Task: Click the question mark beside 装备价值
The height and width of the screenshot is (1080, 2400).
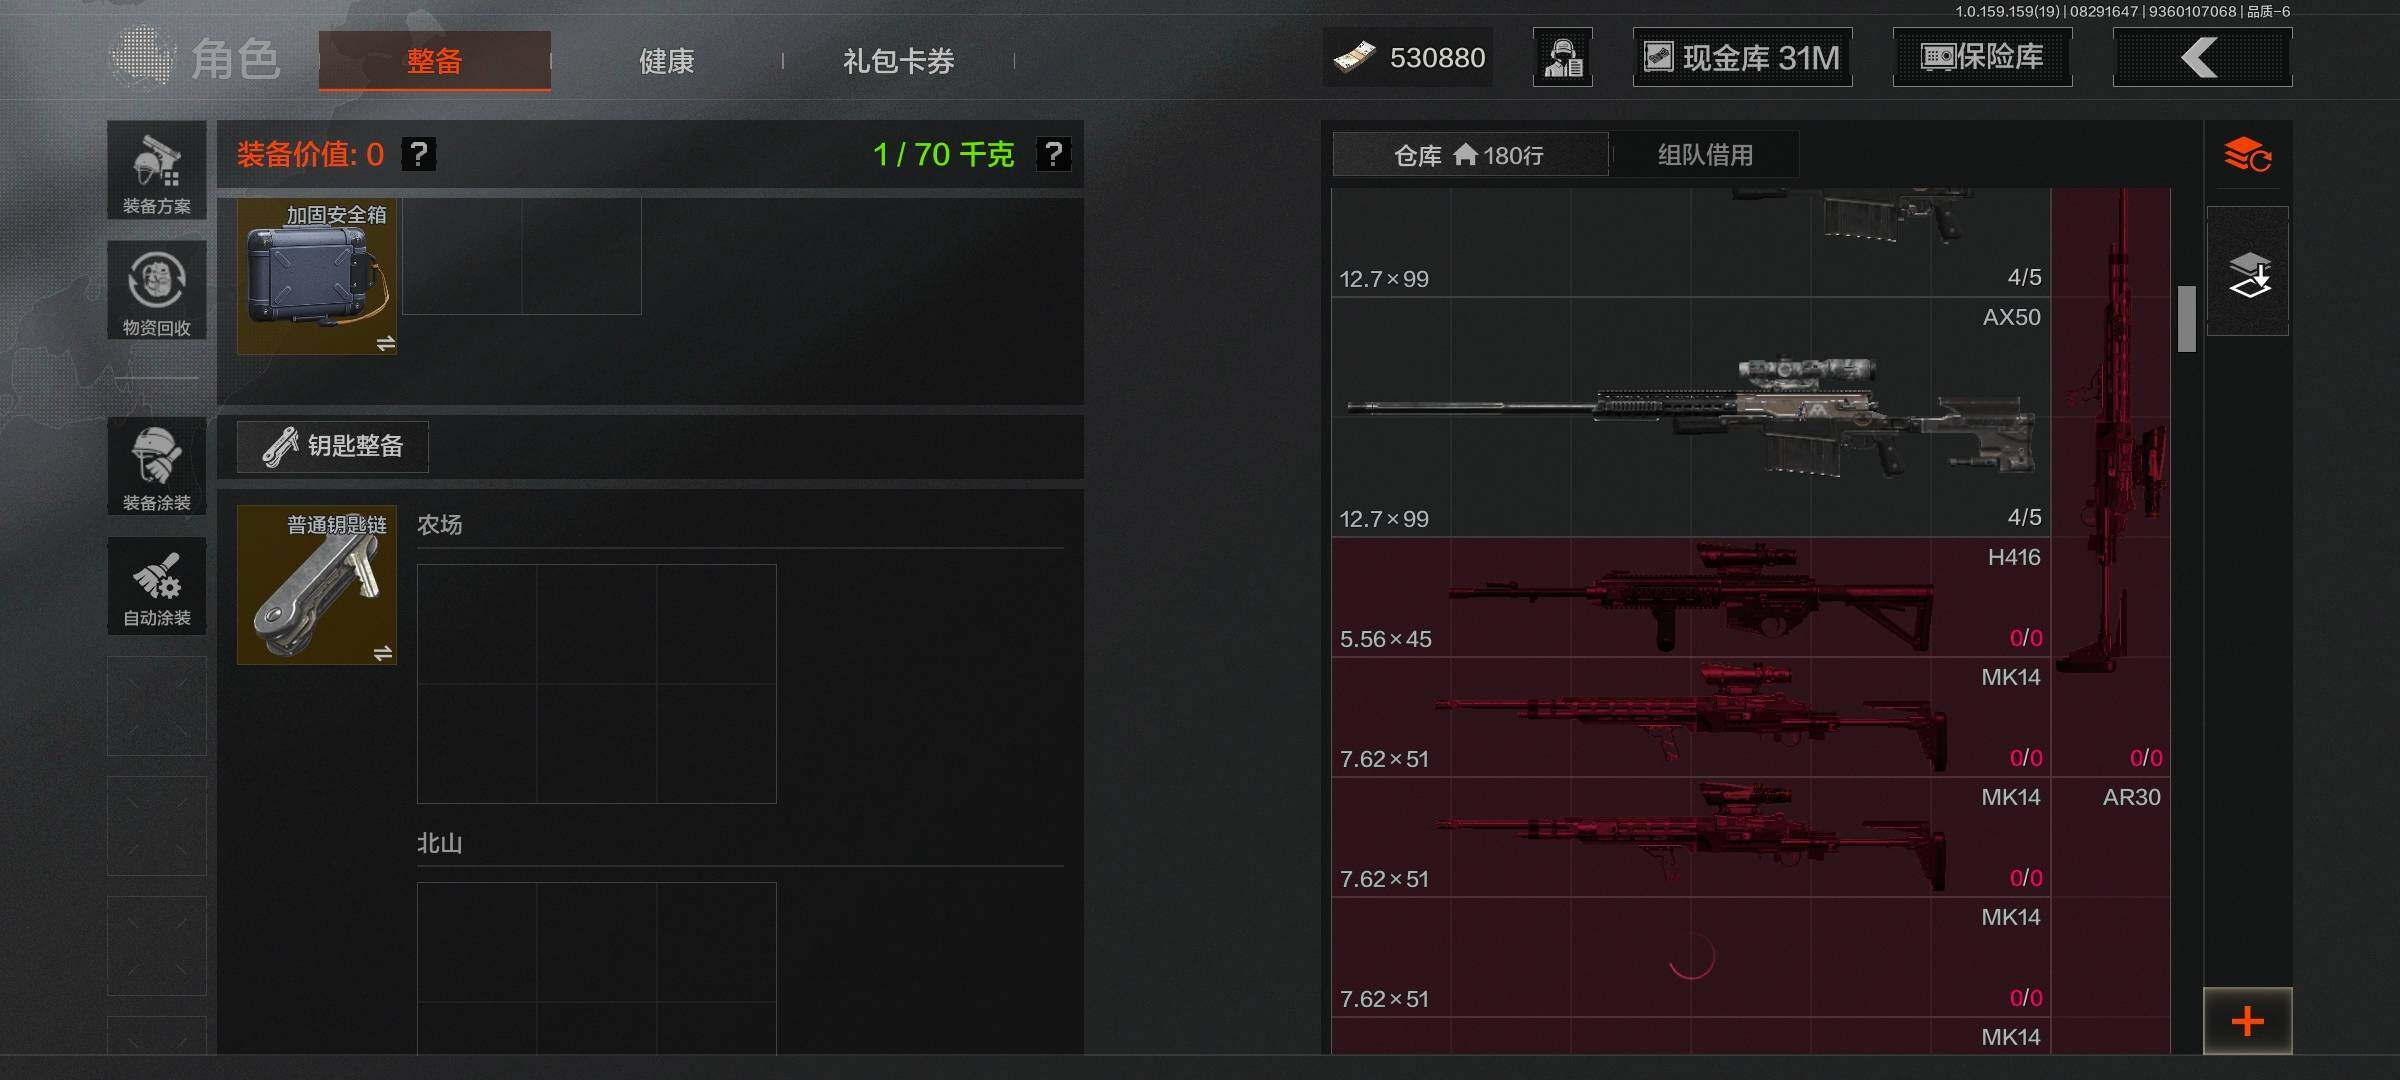Action: coord(419,154)
